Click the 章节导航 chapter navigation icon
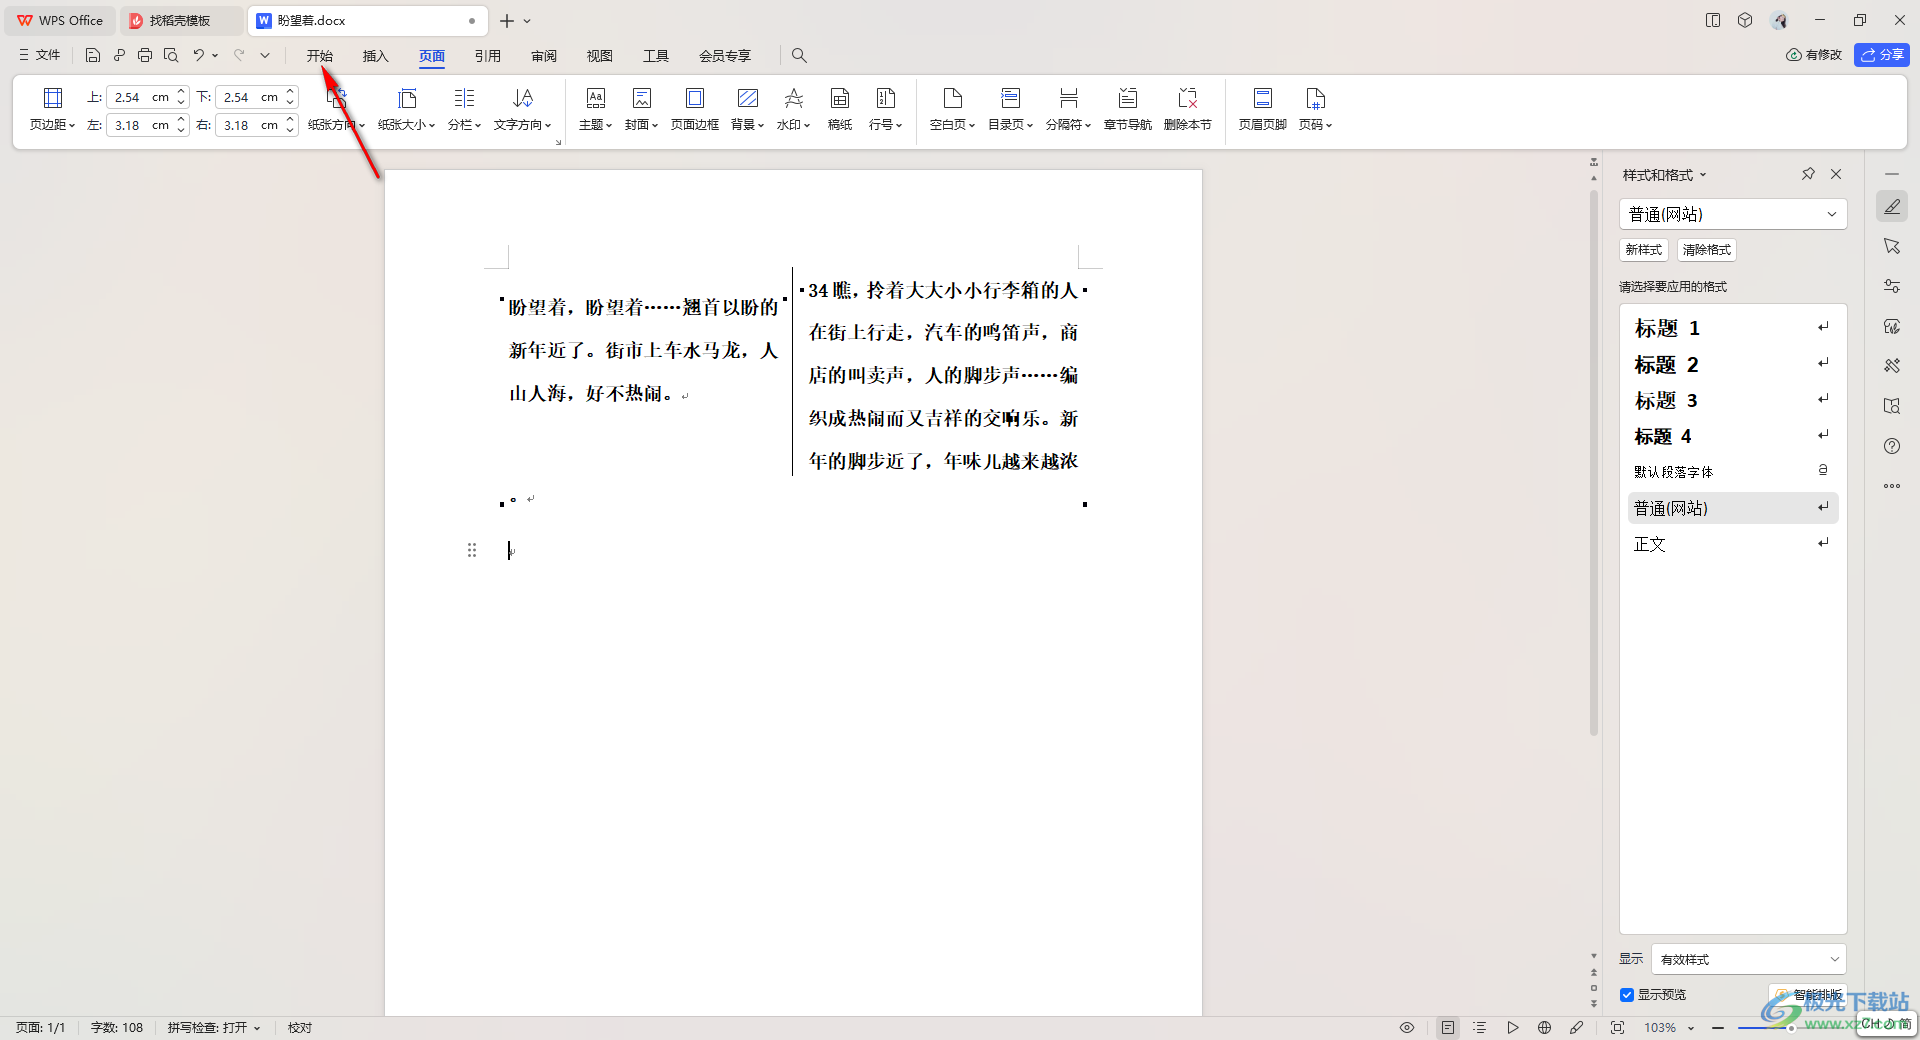 point(1127,109)
